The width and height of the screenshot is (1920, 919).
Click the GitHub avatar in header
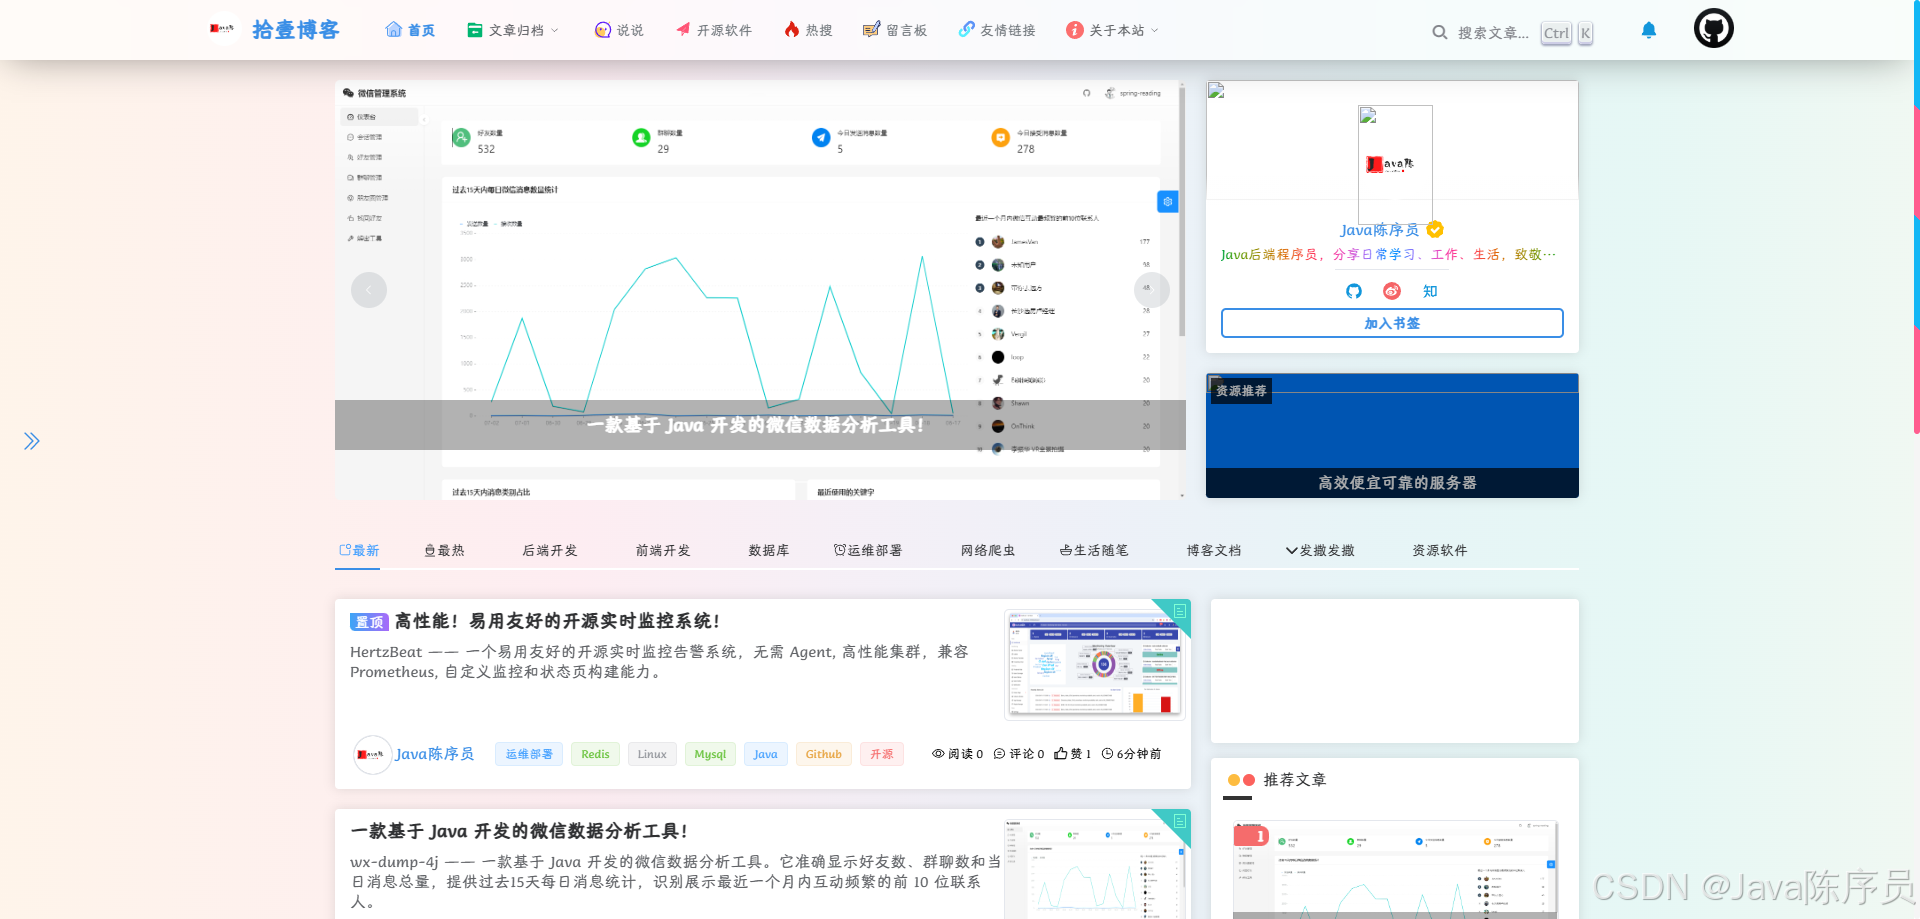(x=1714, y=28)
